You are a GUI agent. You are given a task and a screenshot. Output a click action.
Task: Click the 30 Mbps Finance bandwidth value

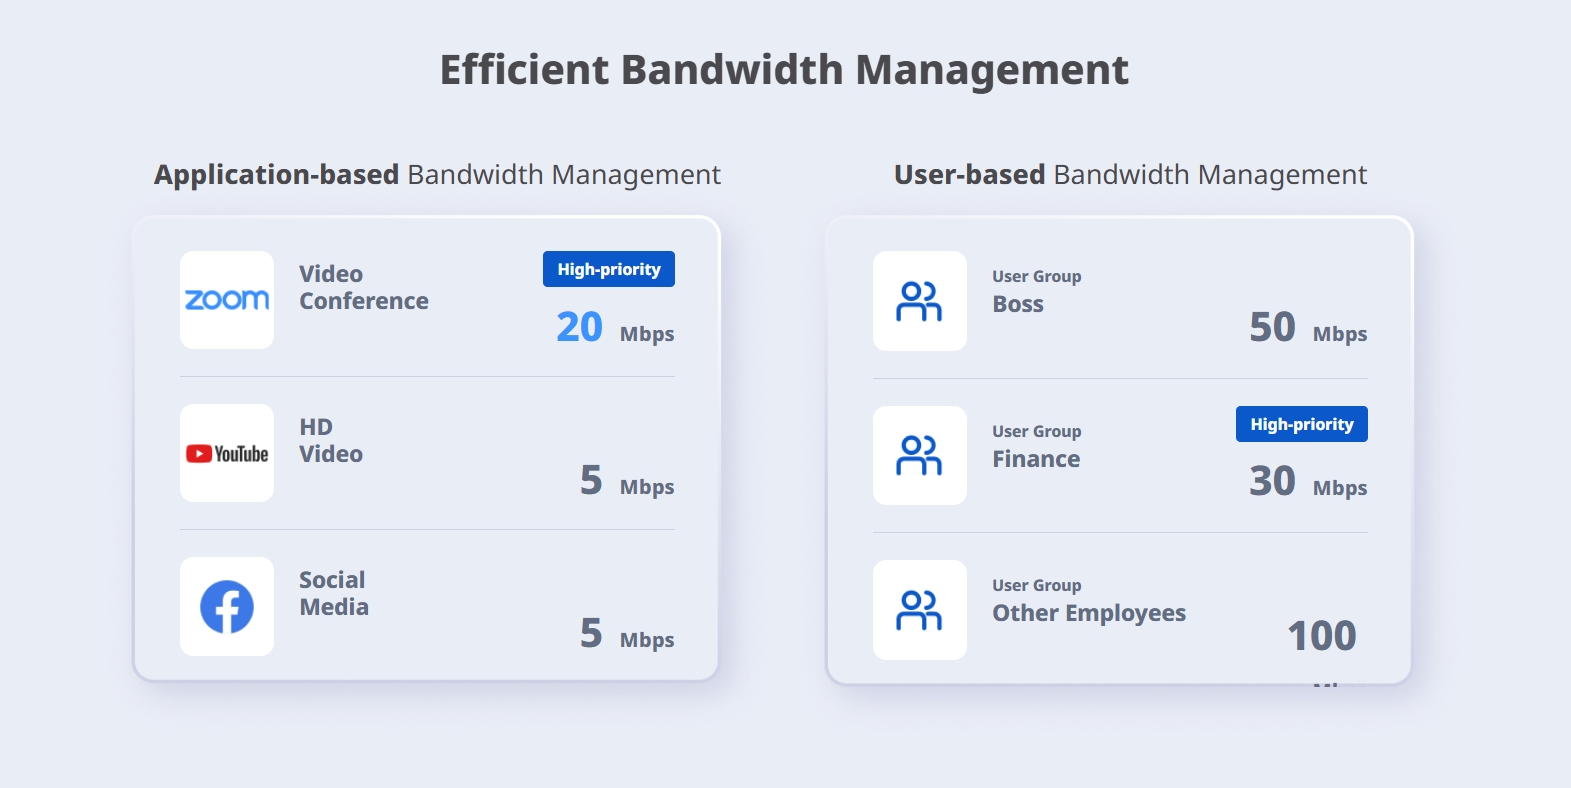tap(1307, 482)
